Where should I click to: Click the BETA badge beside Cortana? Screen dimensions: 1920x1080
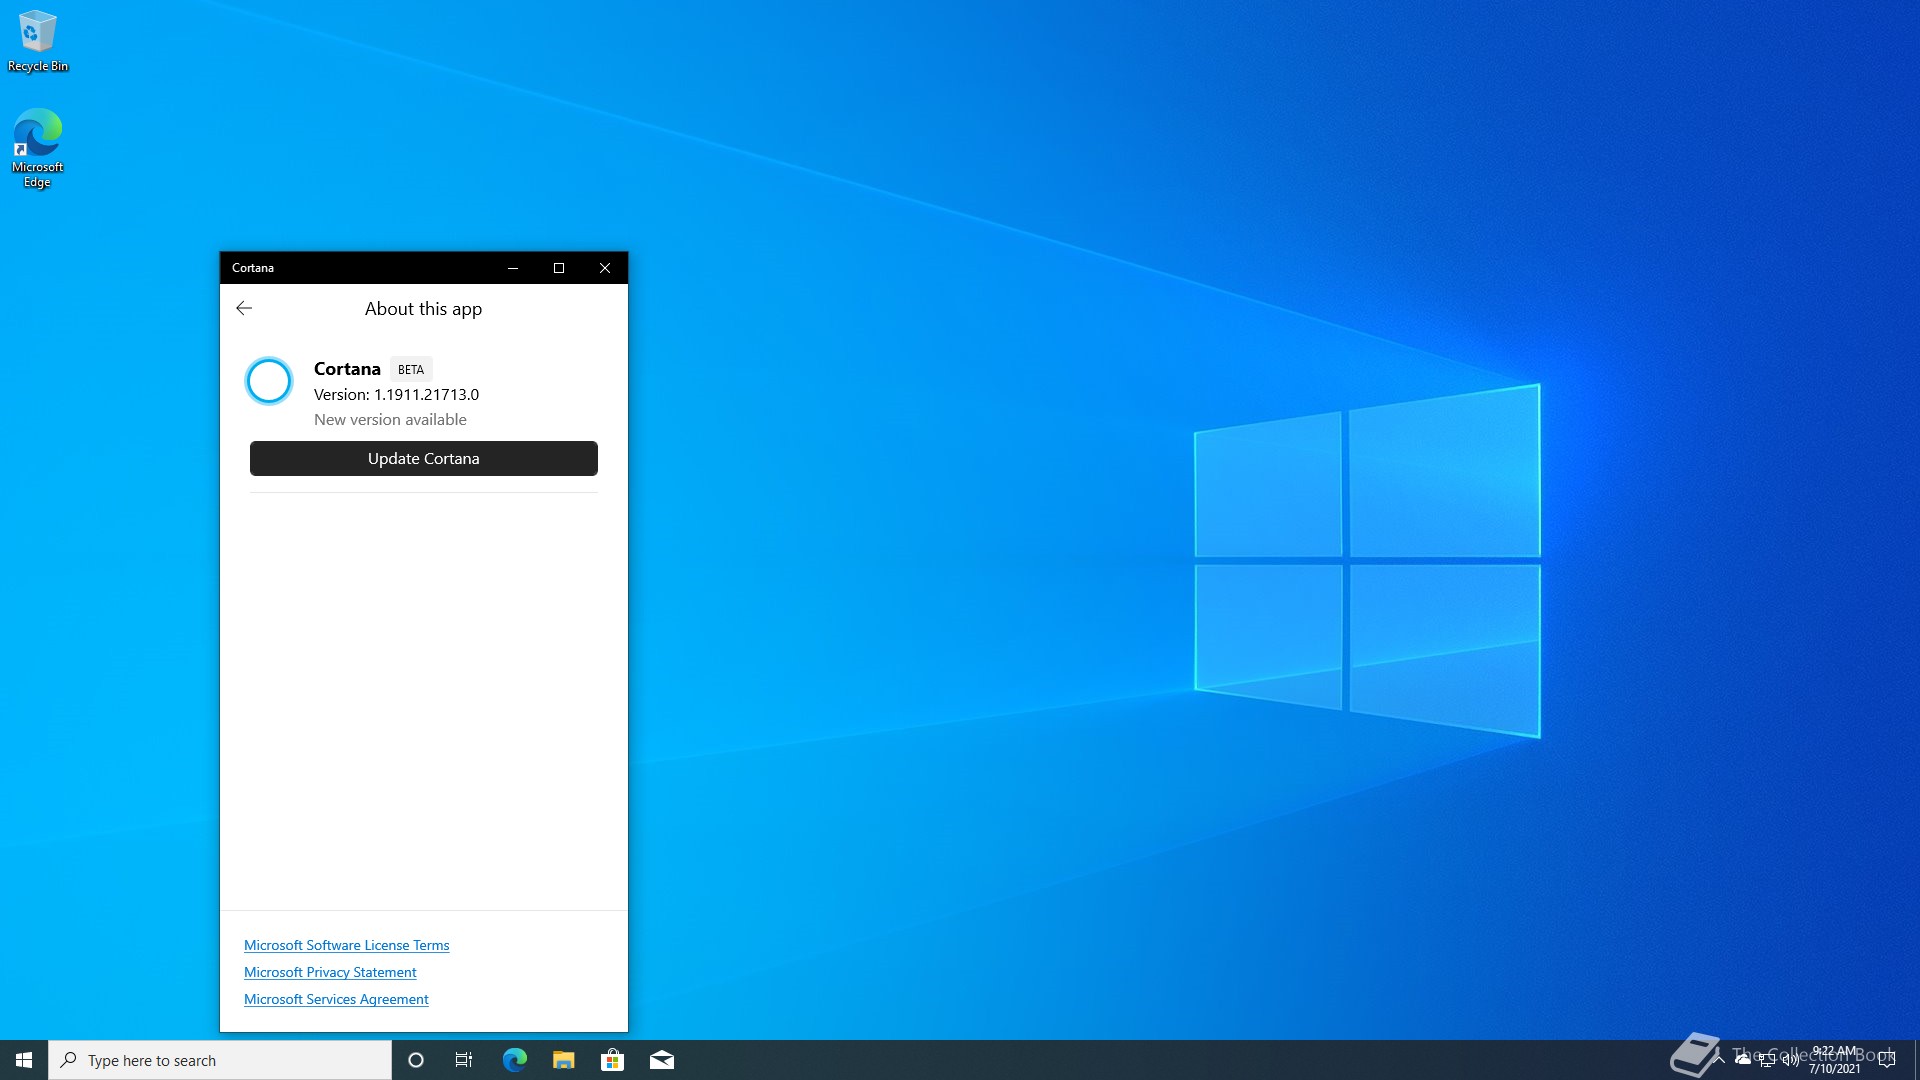pos(411,369)
